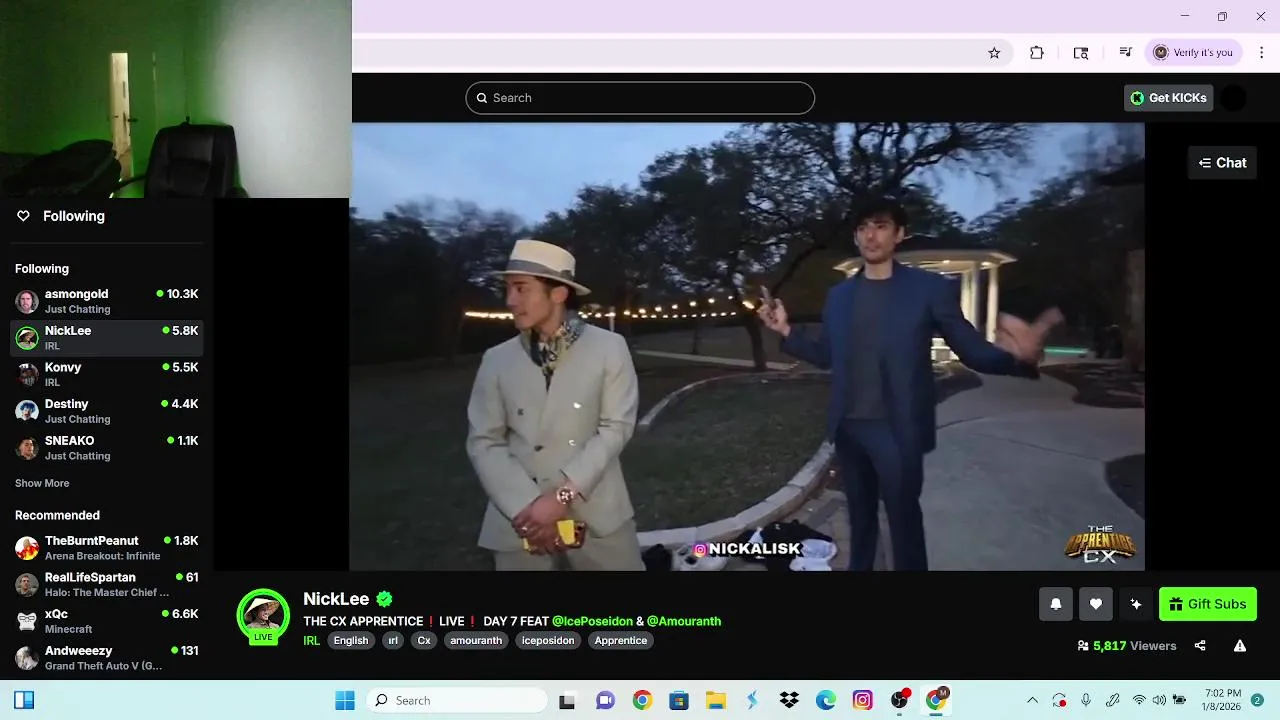Open the @Amouranth mention link
The image size is (1280, 720).
coord(684,621)
